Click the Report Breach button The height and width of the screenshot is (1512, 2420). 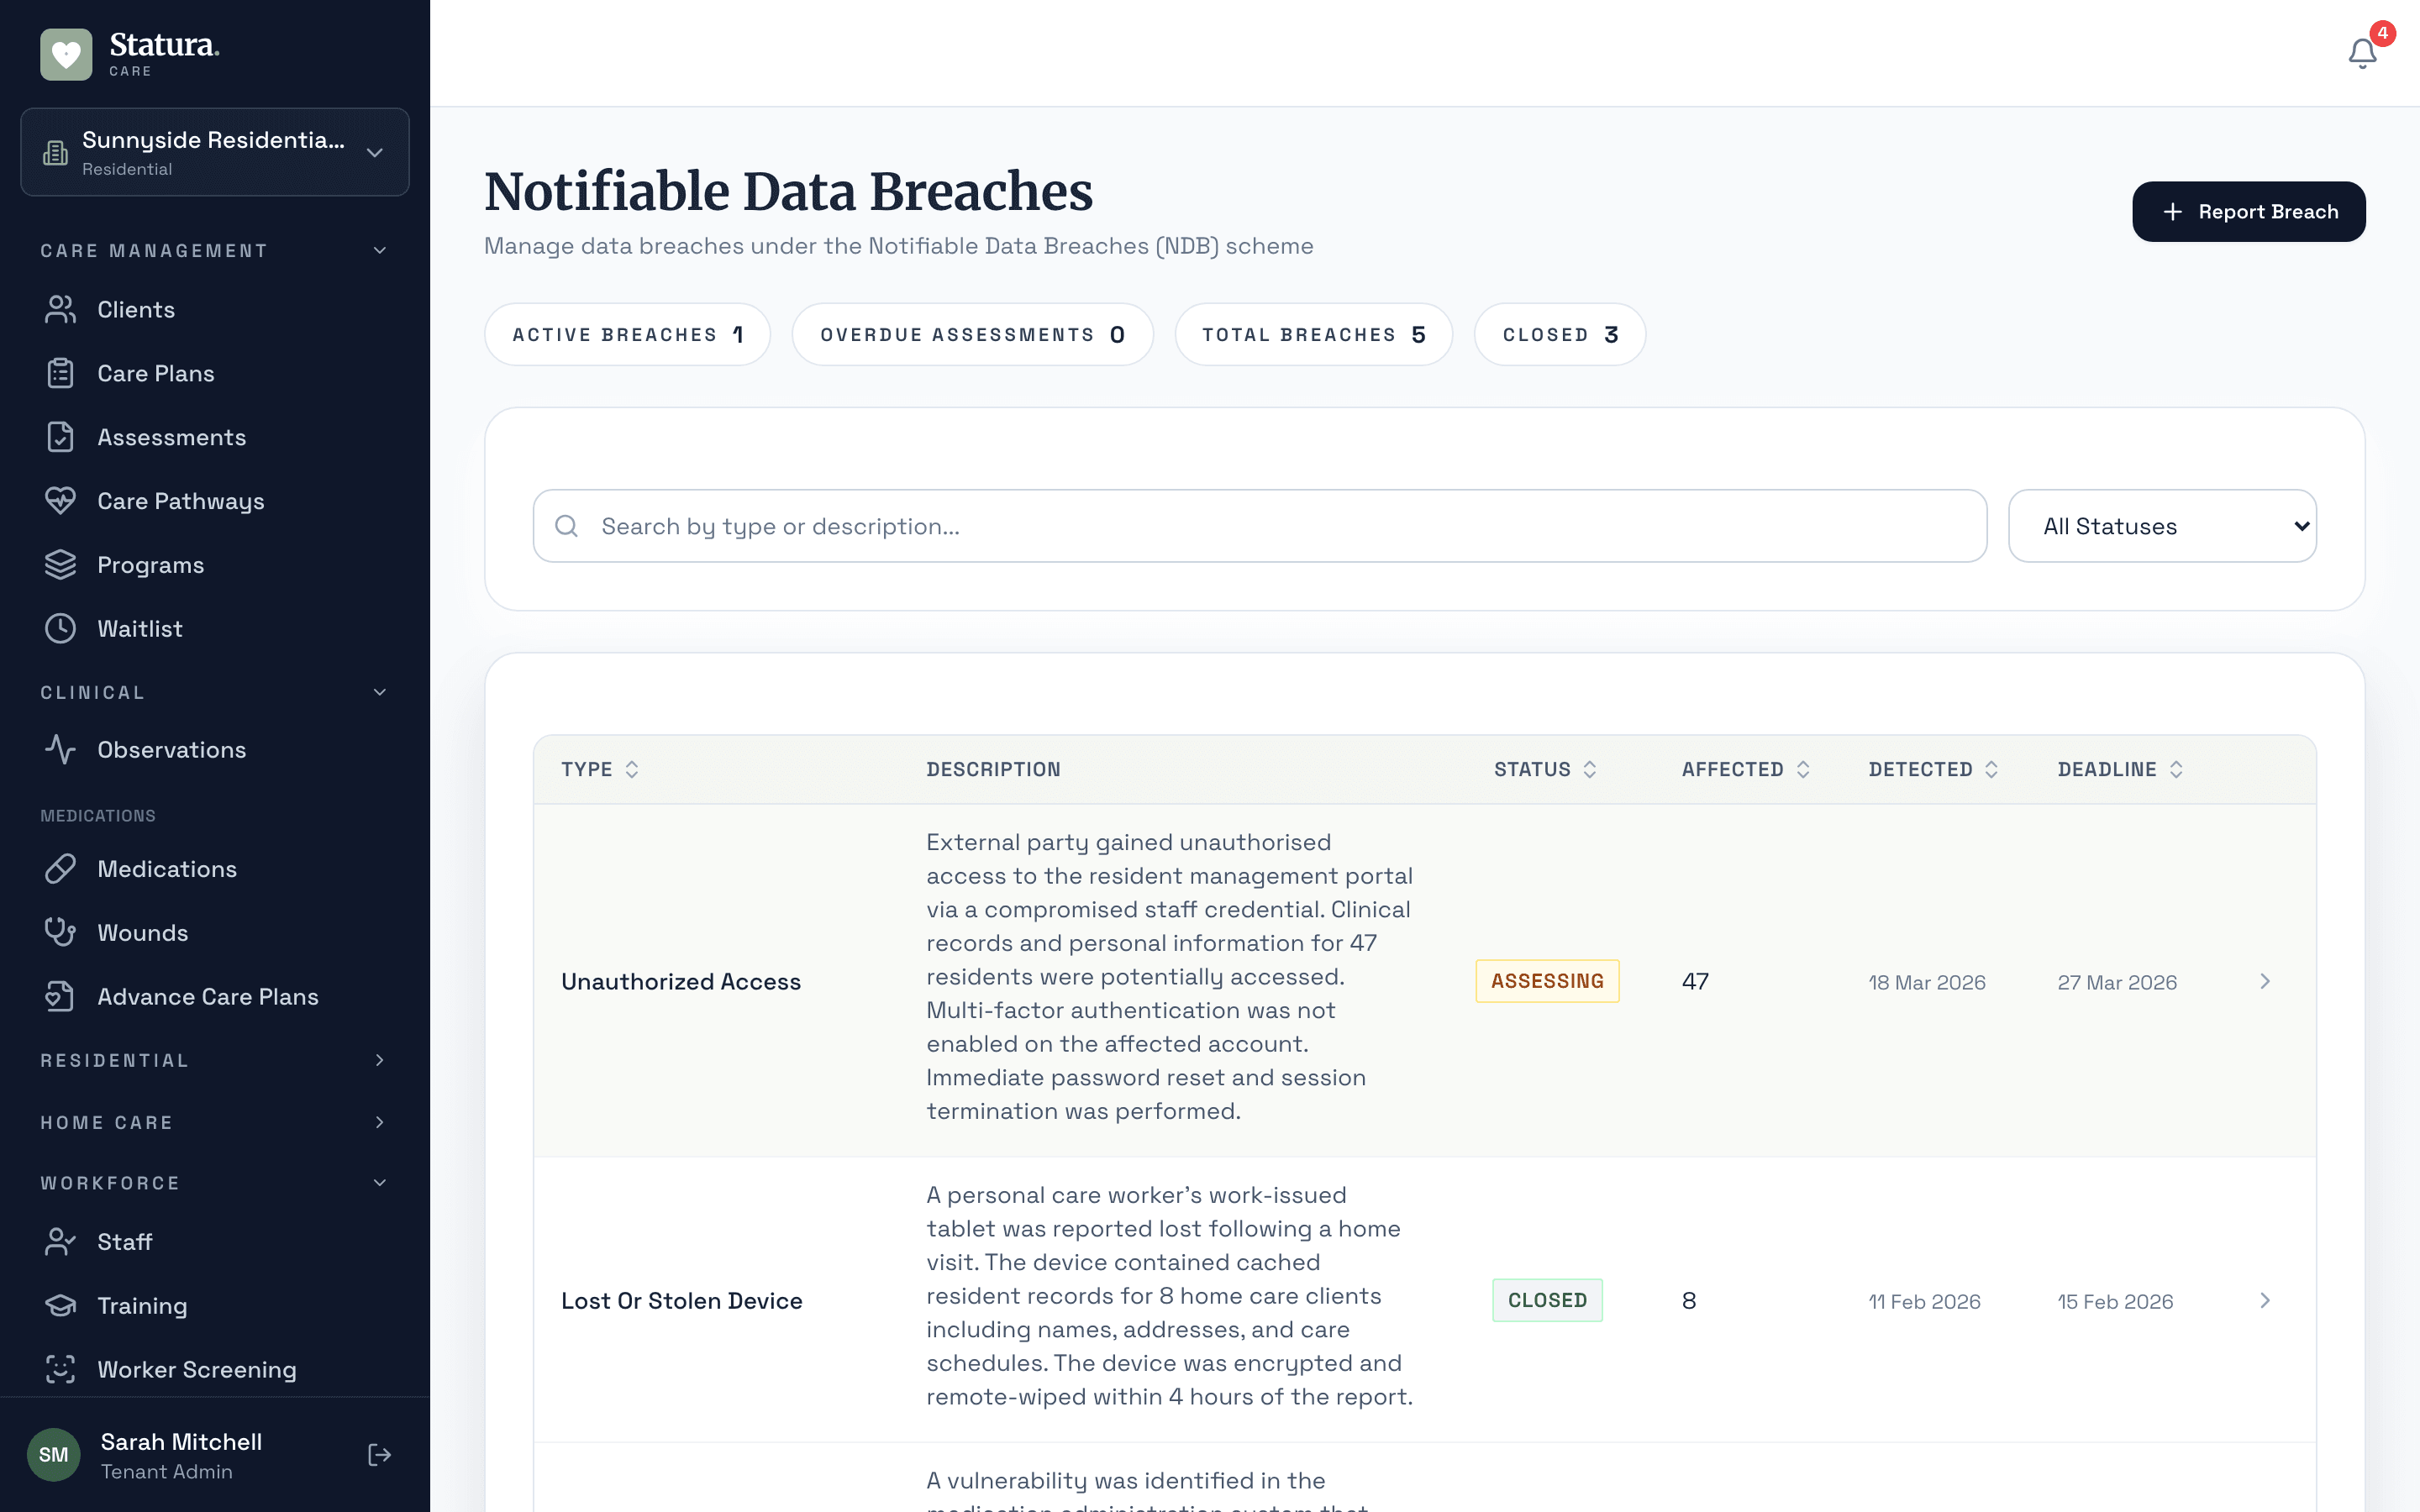(2248, 211)
